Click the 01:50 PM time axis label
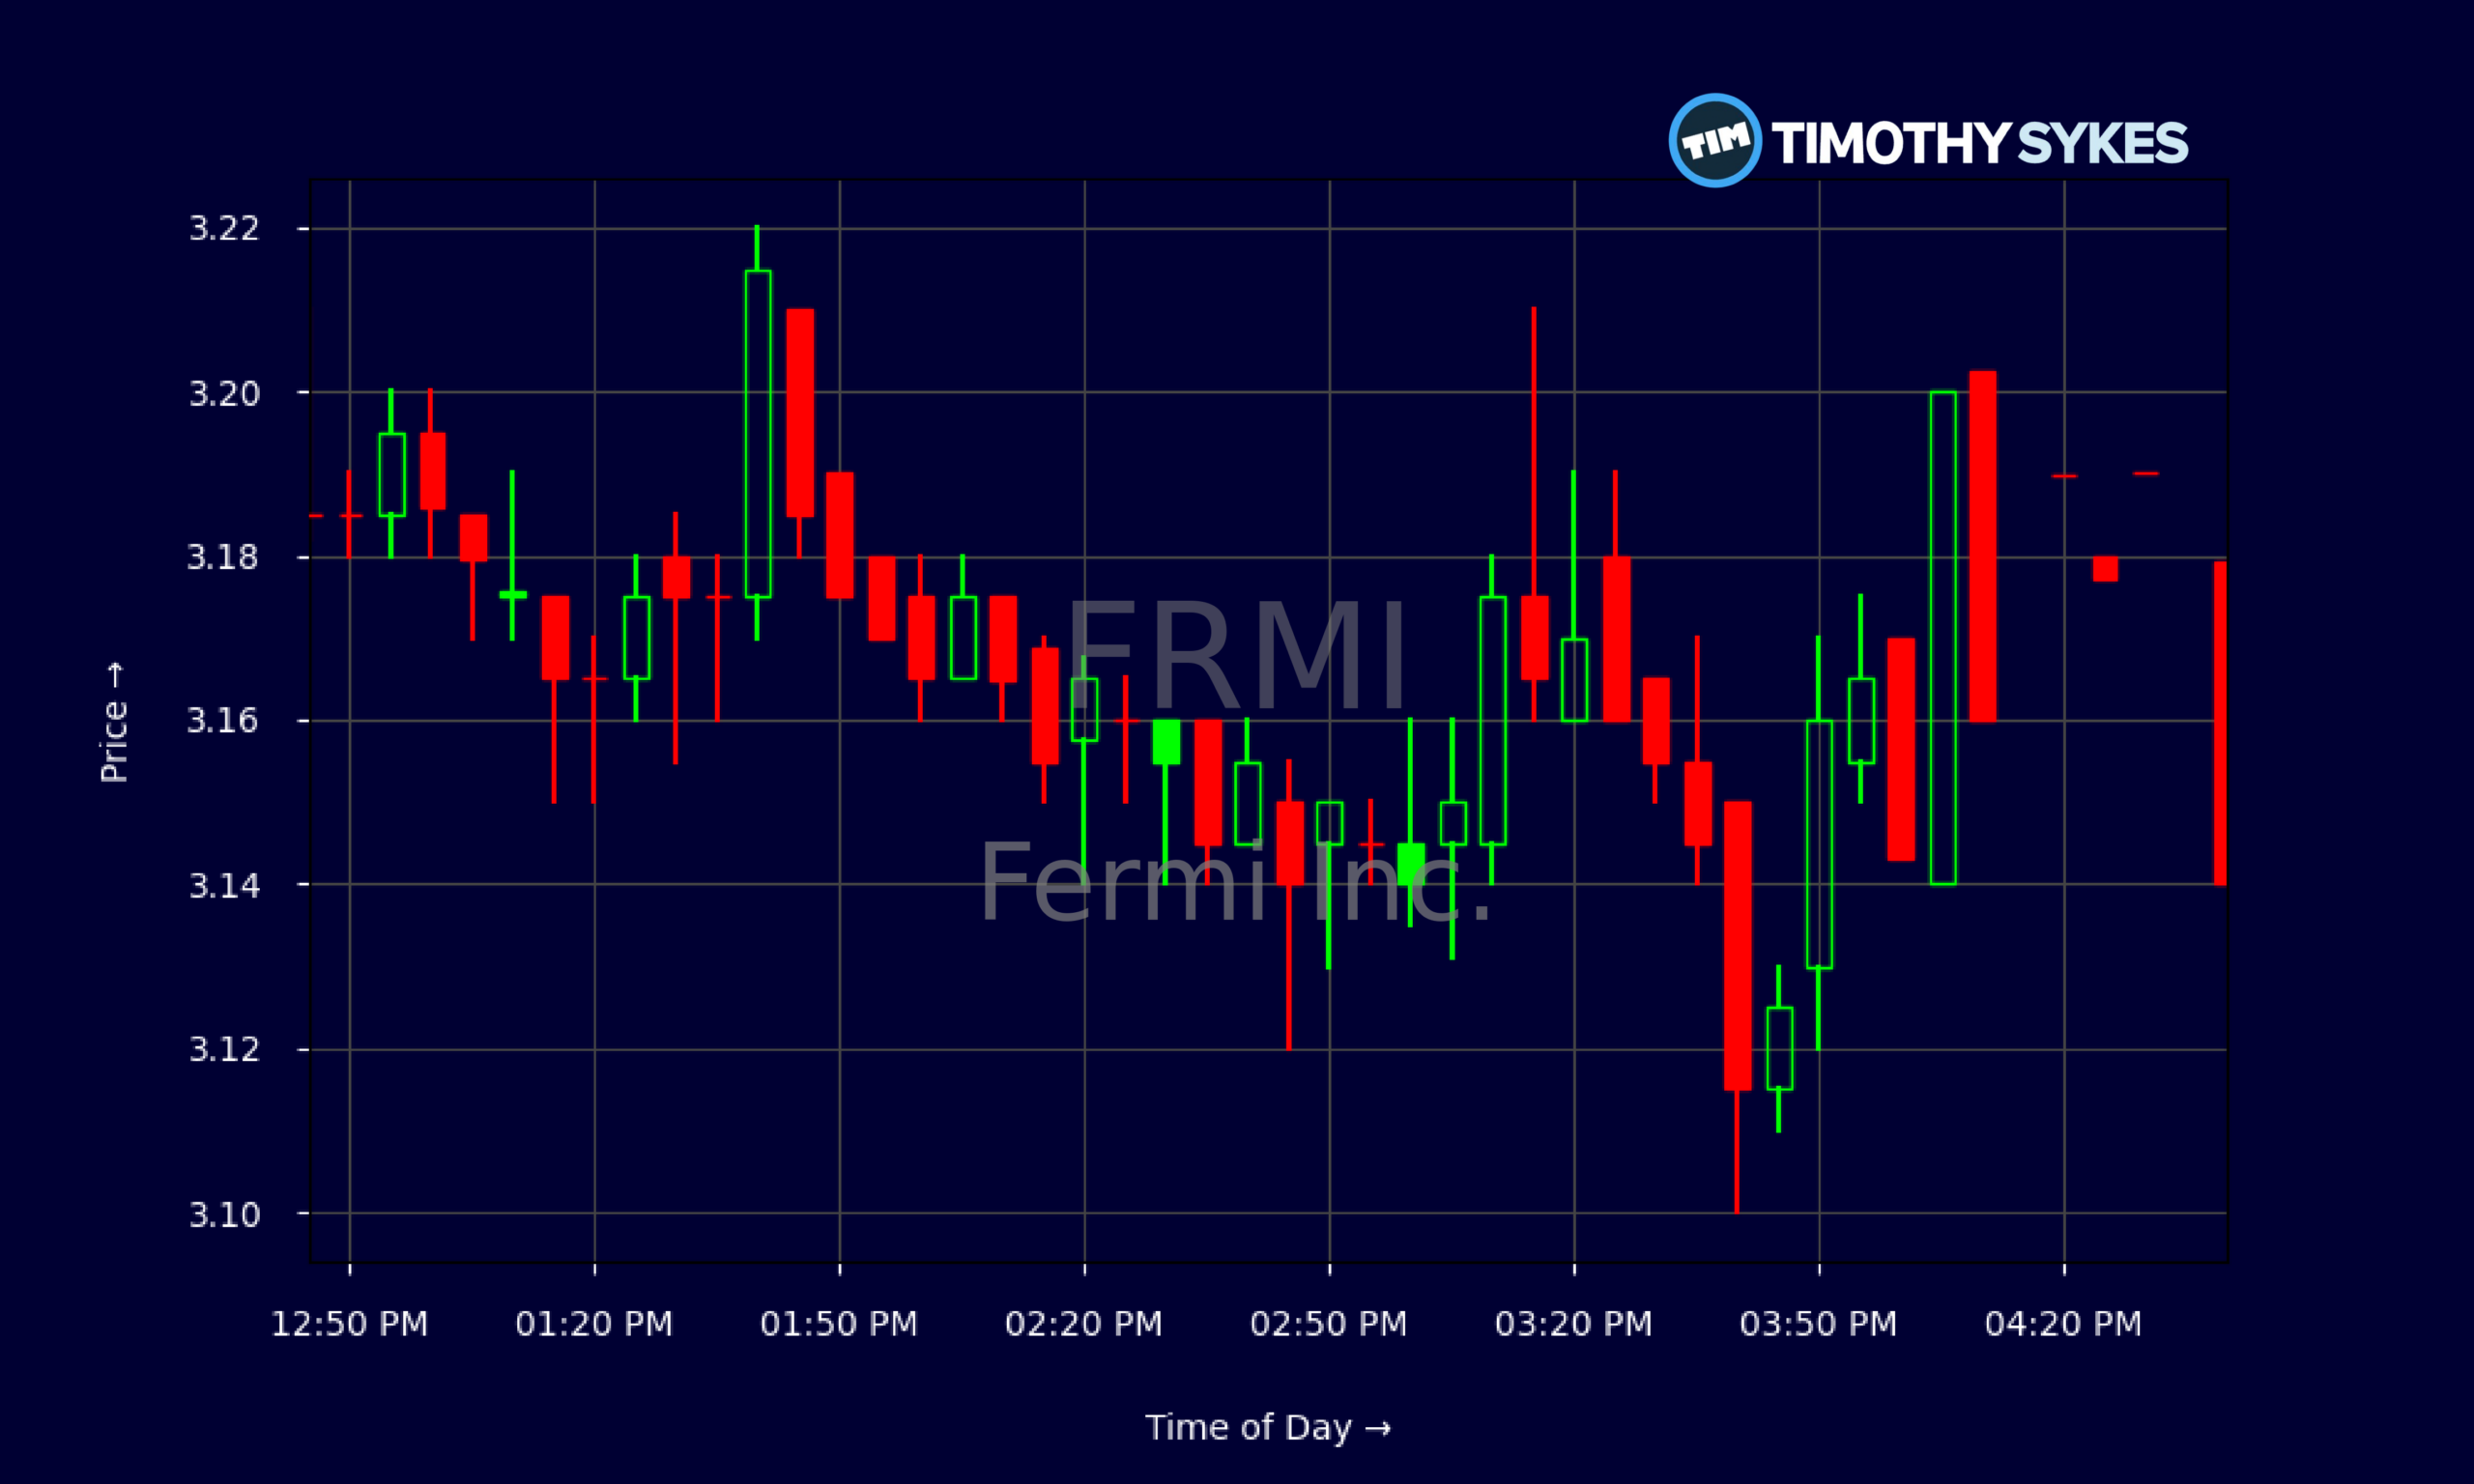This screenshot has height=1484, width=2474. point(839,1324)
